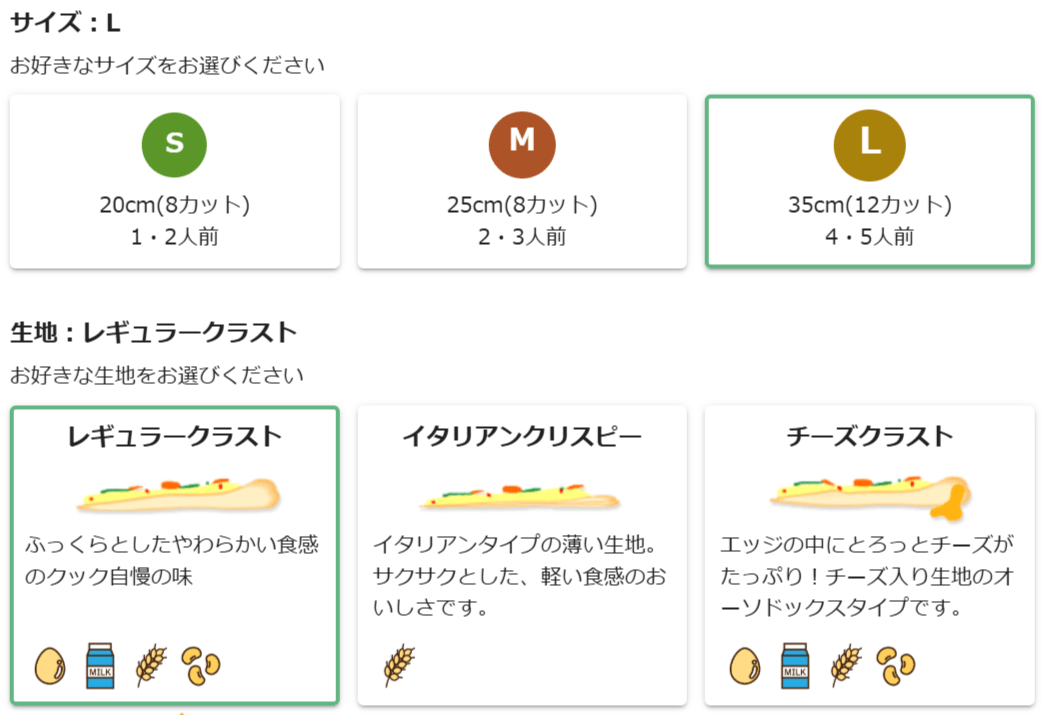Click the MILK carton allergen icon under レギュラークラスト
The width and height of the screenshot is (1053, 715).
[x=97, y=664]
